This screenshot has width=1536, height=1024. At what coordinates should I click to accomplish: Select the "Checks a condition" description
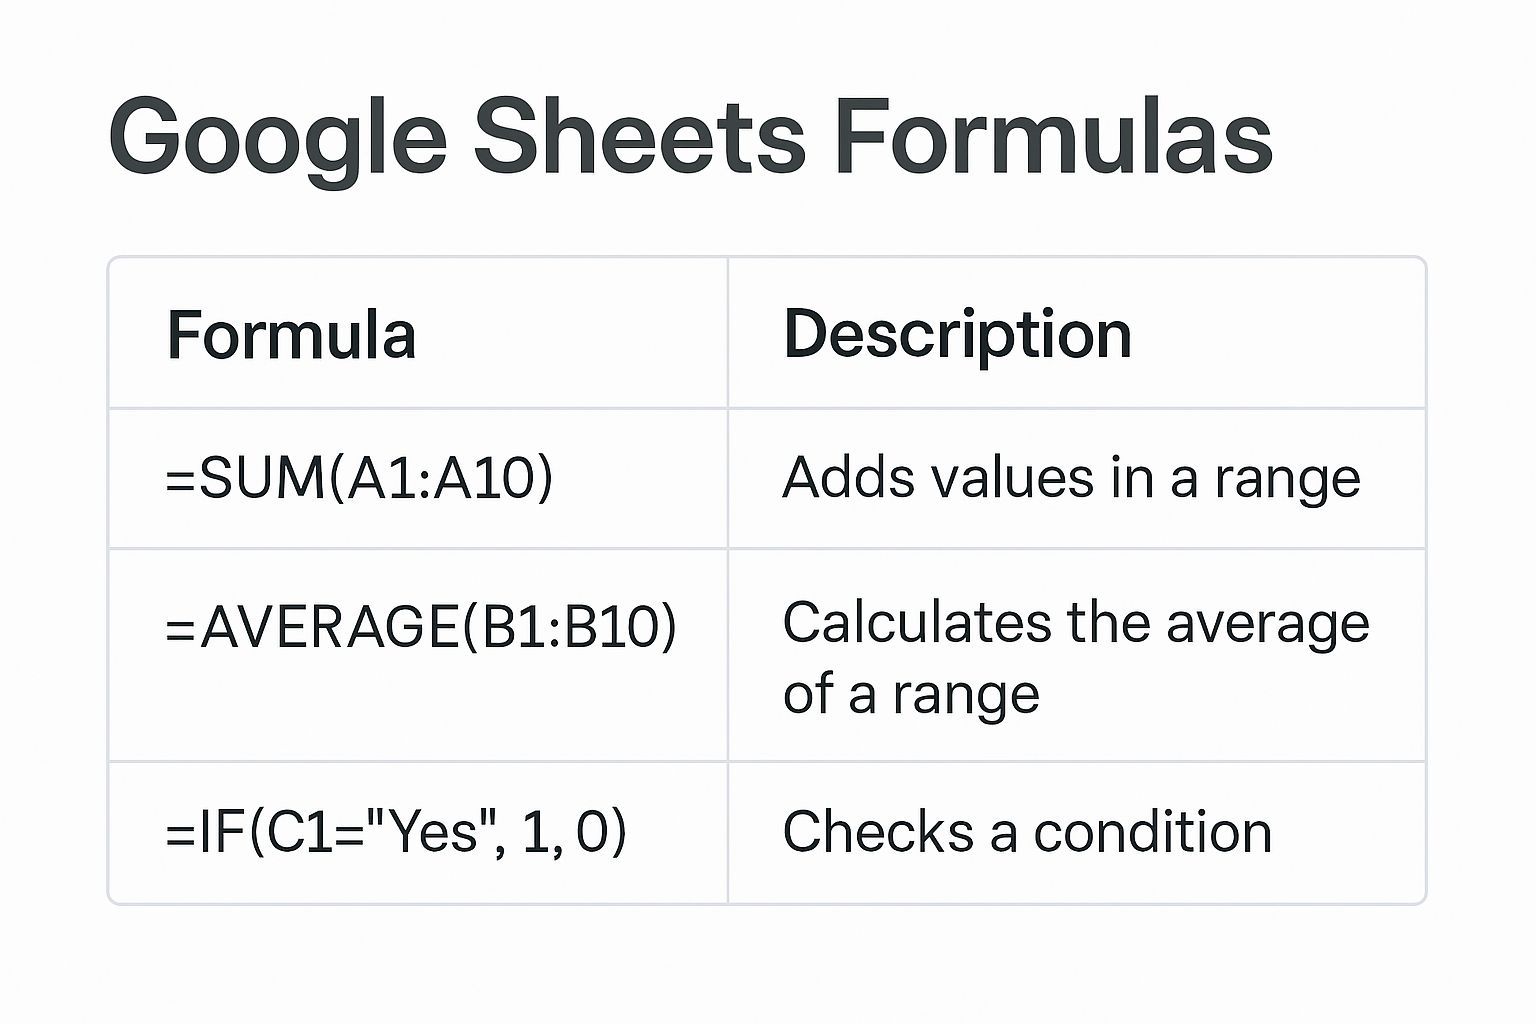click(x=1027, y=832)
